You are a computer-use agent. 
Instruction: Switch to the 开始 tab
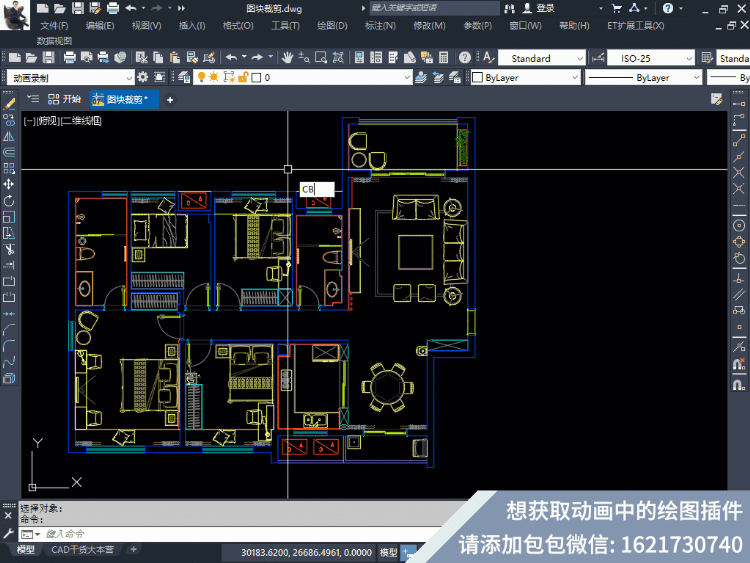click(65, 99)
